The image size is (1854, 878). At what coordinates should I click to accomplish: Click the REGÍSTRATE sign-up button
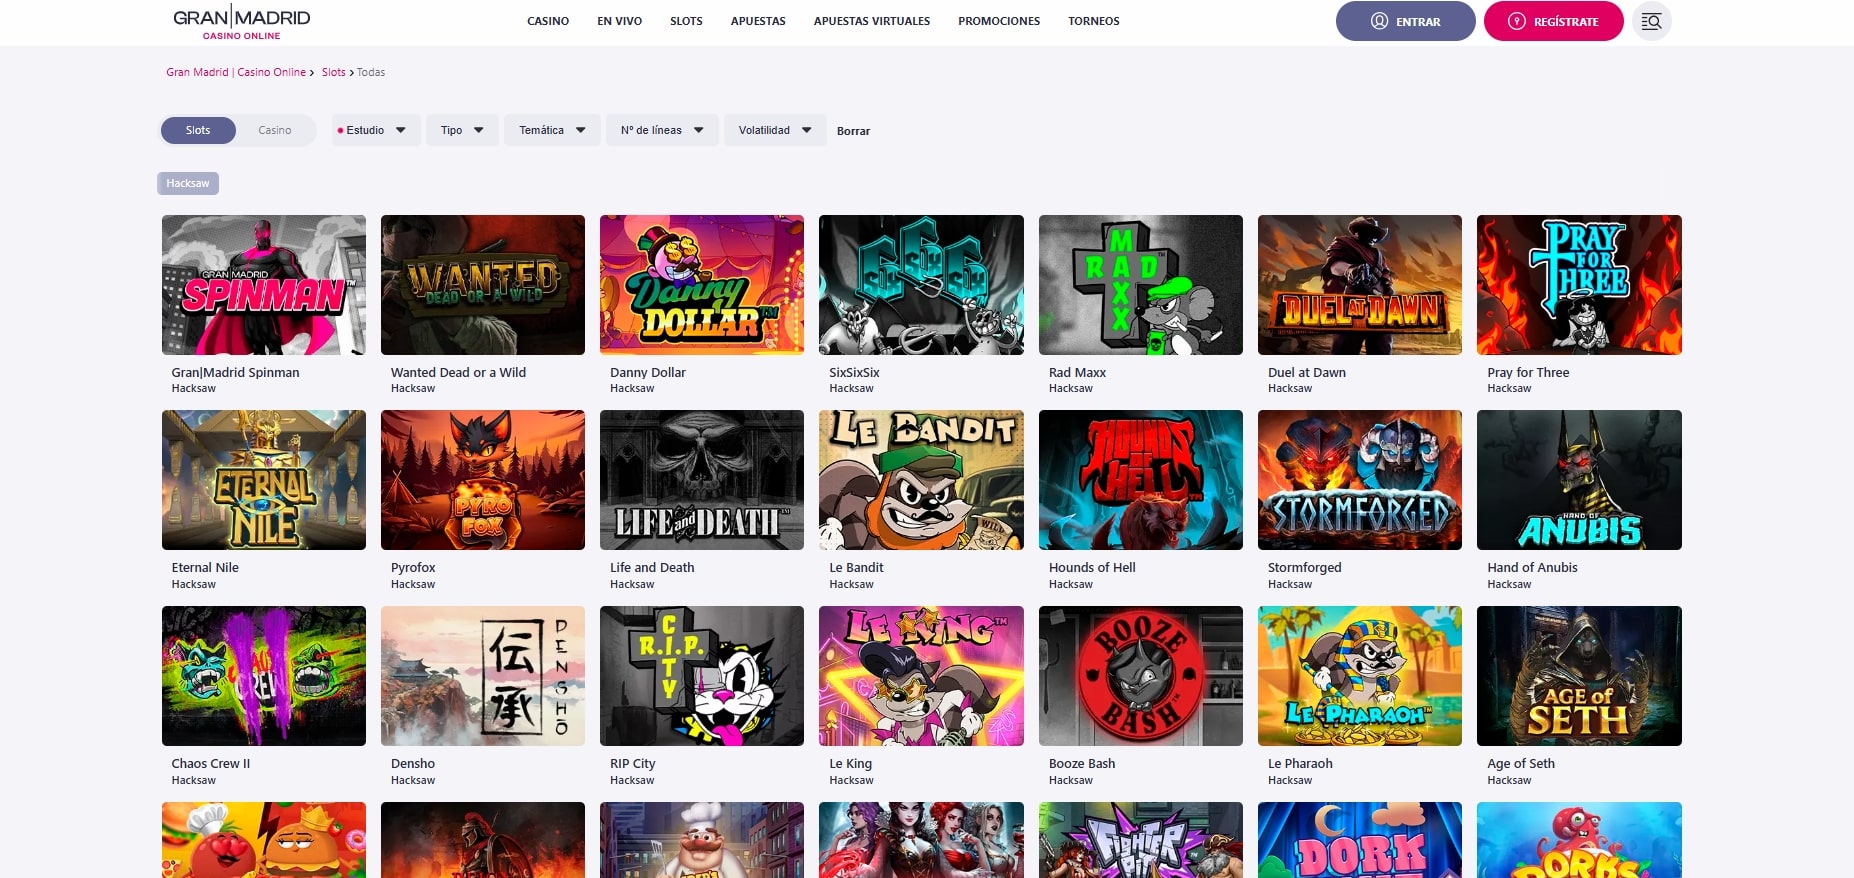tap(1553, 21)
